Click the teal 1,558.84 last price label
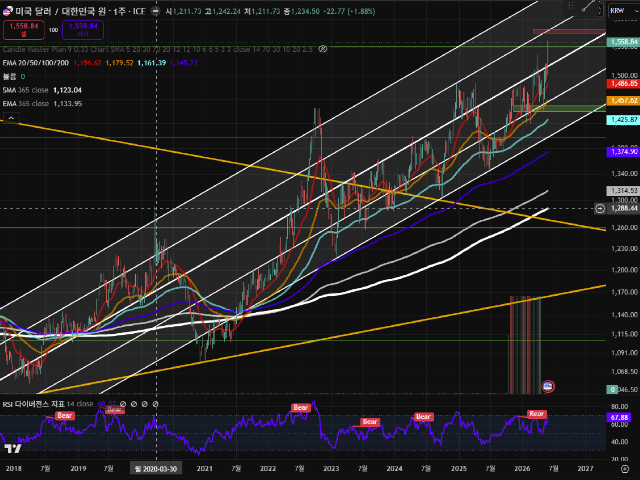The width and height of the screenshot is (640, 480). [x=623, y=42]
